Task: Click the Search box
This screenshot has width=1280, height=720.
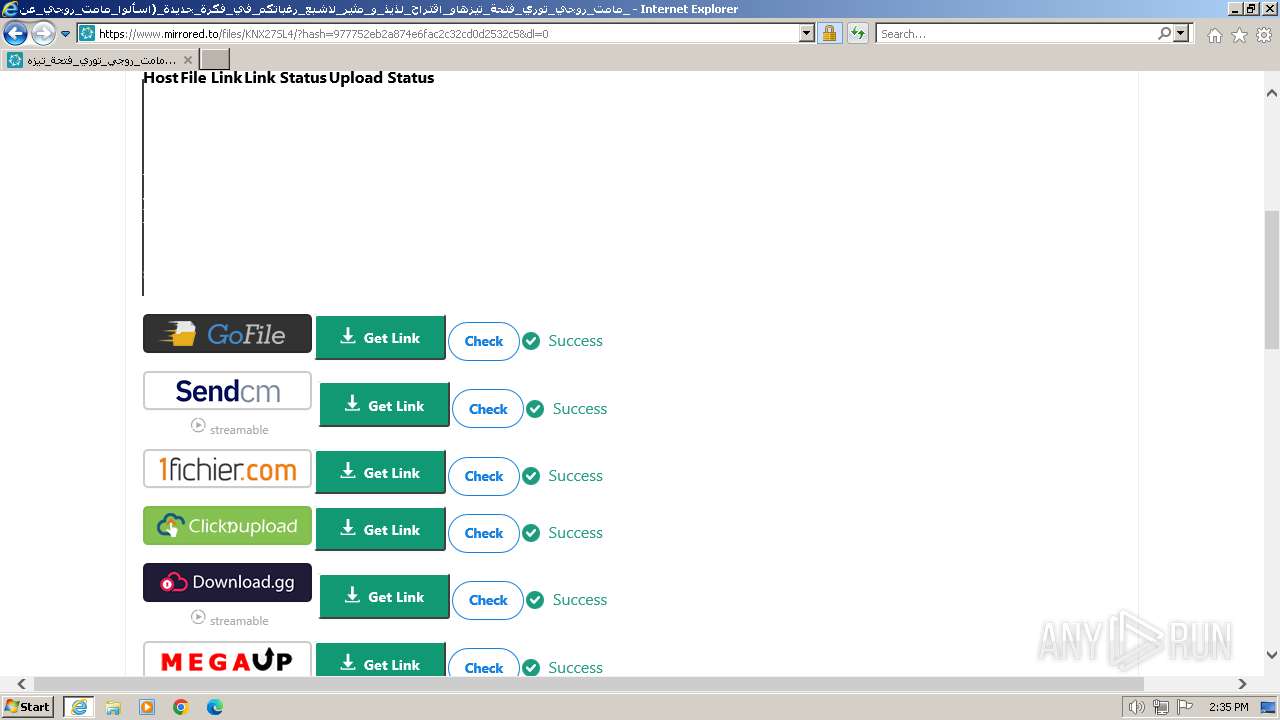Action: pyautogui.click(x=1017, y=33)
